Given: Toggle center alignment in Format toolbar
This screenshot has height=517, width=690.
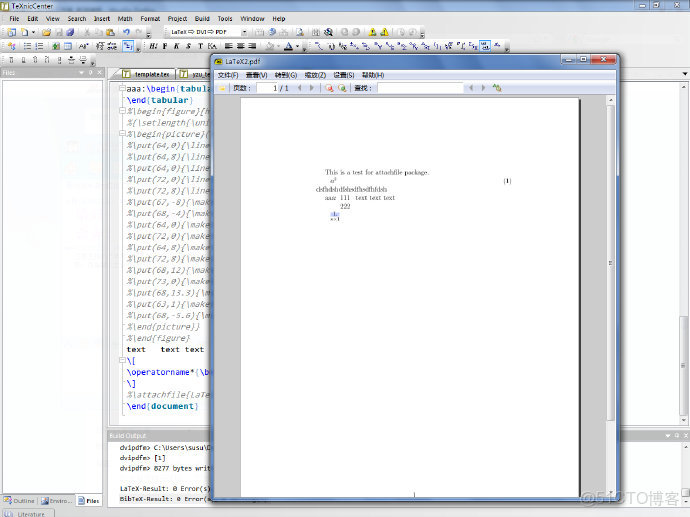Looking at the screenshot, I should click(240, 46).
